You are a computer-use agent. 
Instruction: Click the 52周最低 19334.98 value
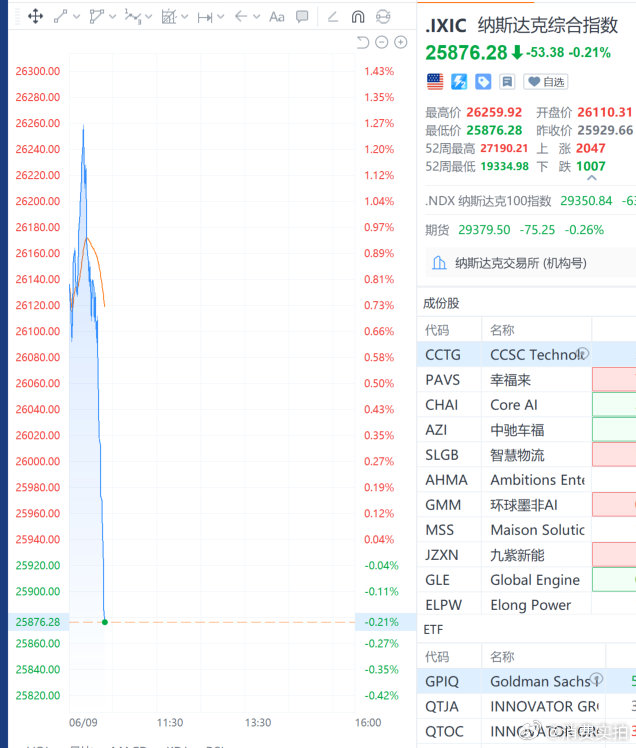[x=504, y=166]
